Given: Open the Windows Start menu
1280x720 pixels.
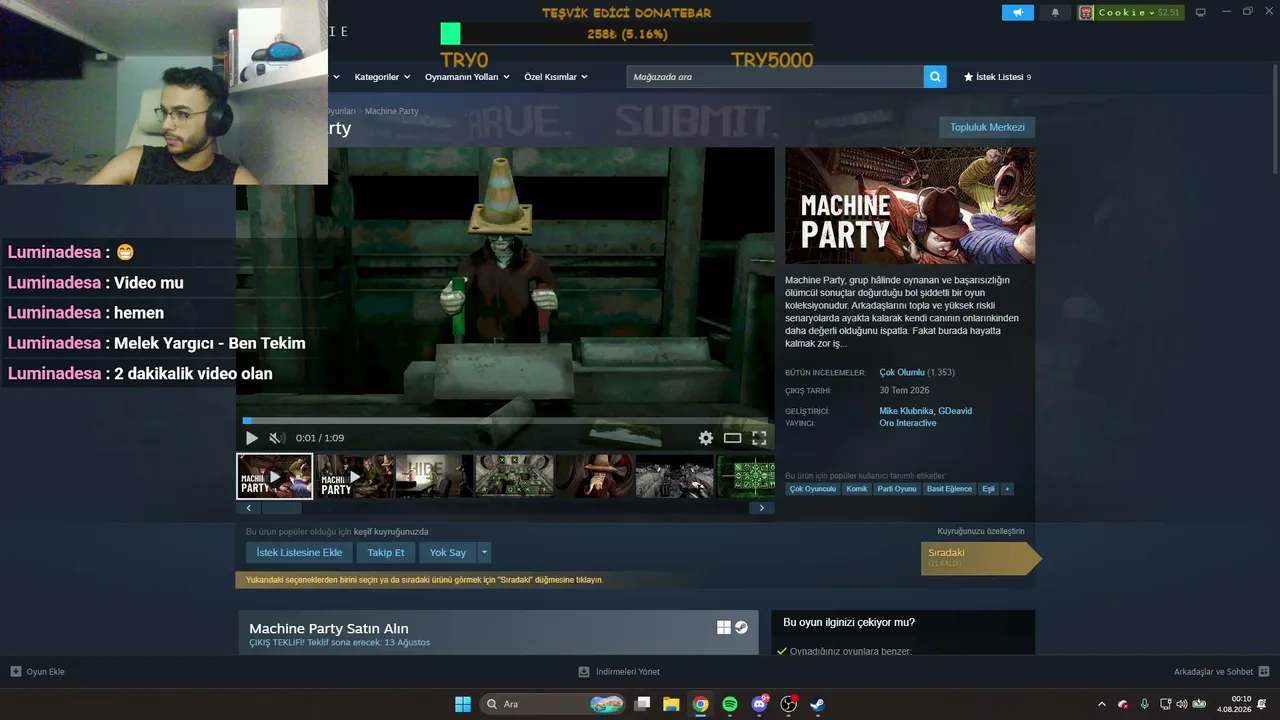Looking at the screenshot, I should [463, 704].
